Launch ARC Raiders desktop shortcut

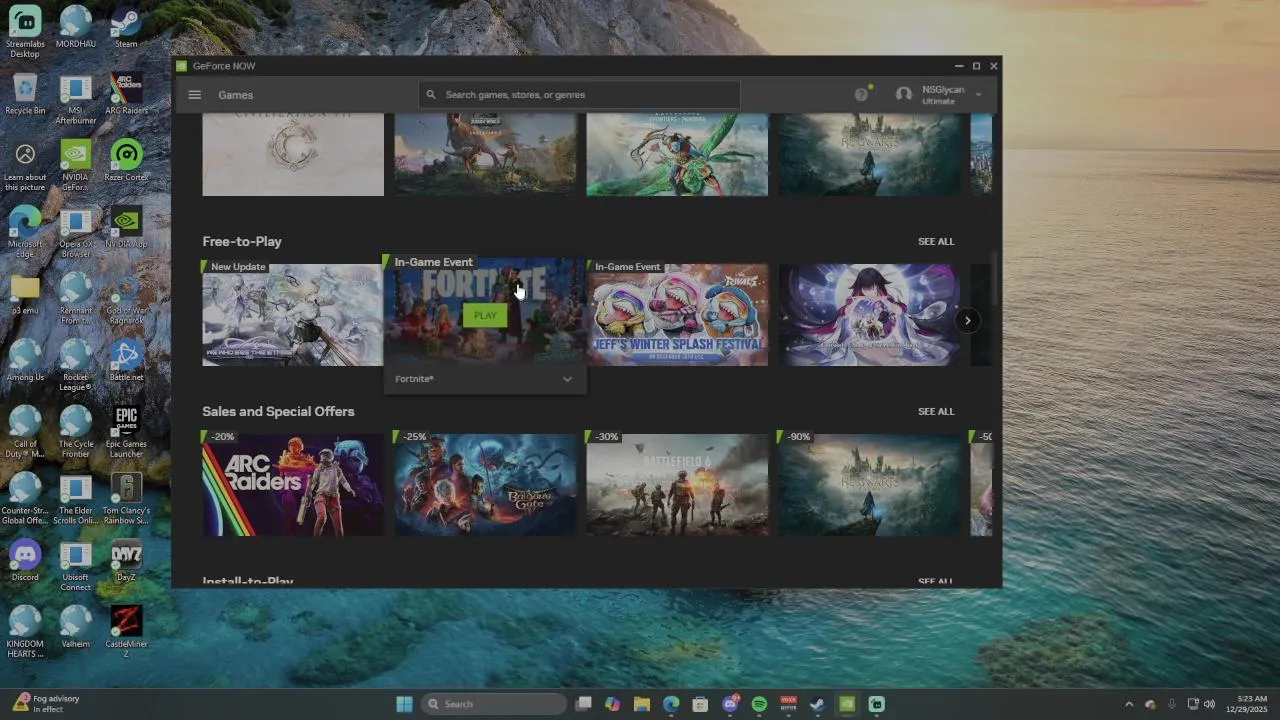tap(126, 94)
